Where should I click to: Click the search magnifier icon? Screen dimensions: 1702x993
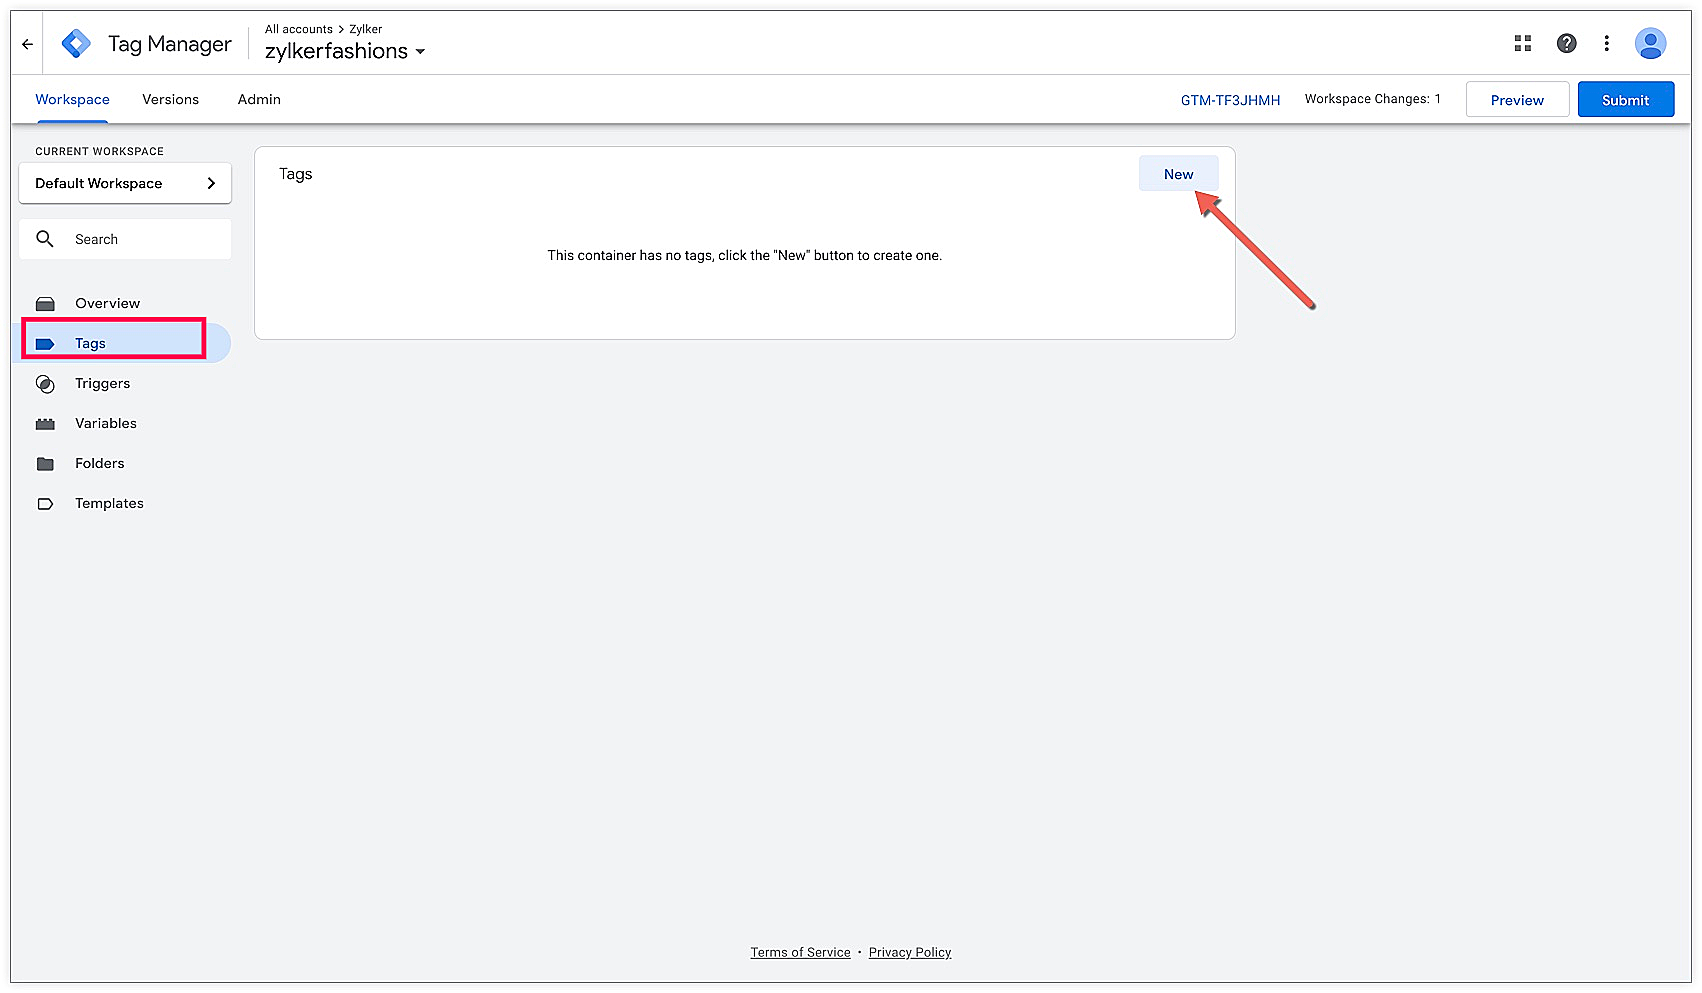point(45,239)
